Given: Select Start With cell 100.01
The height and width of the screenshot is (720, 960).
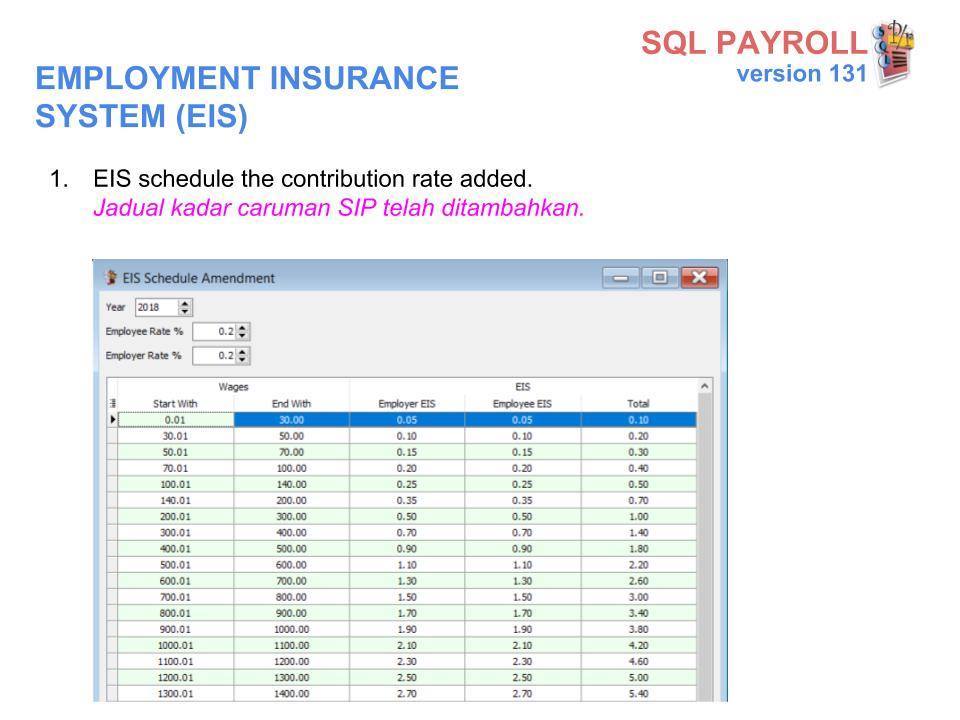Looking at the screenshot, I should (x=175, y=484).
